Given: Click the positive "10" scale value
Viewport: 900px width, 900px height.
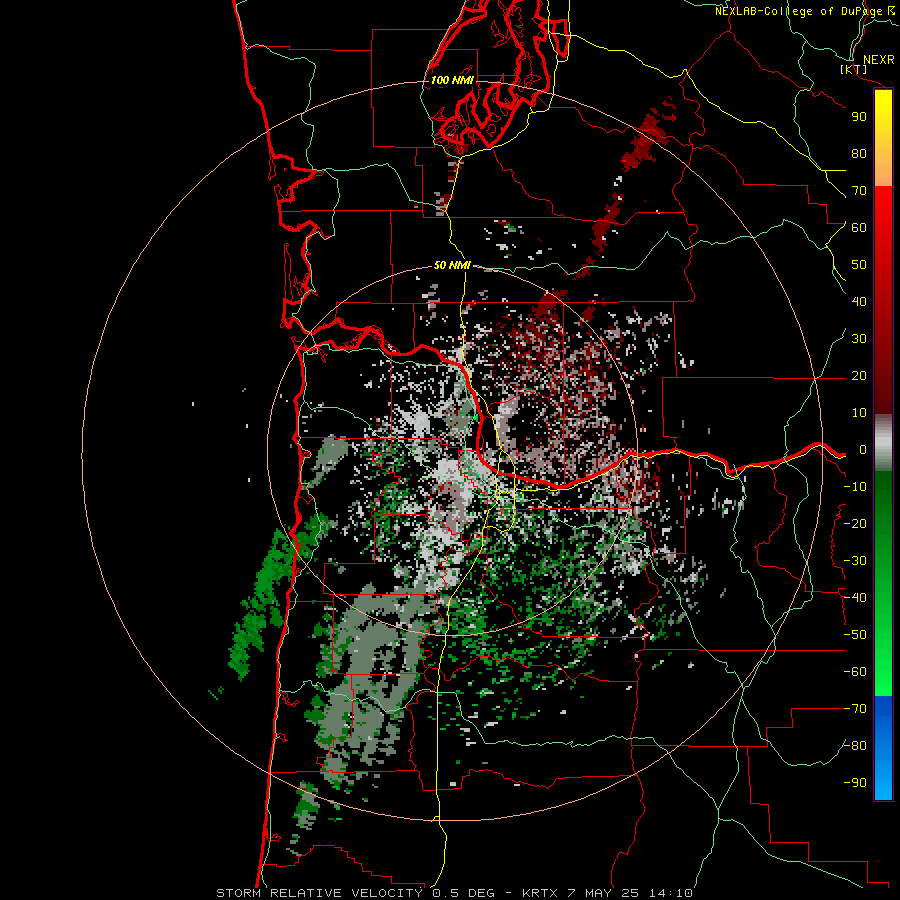Looking at the screenshot, I should coord(859,413).
